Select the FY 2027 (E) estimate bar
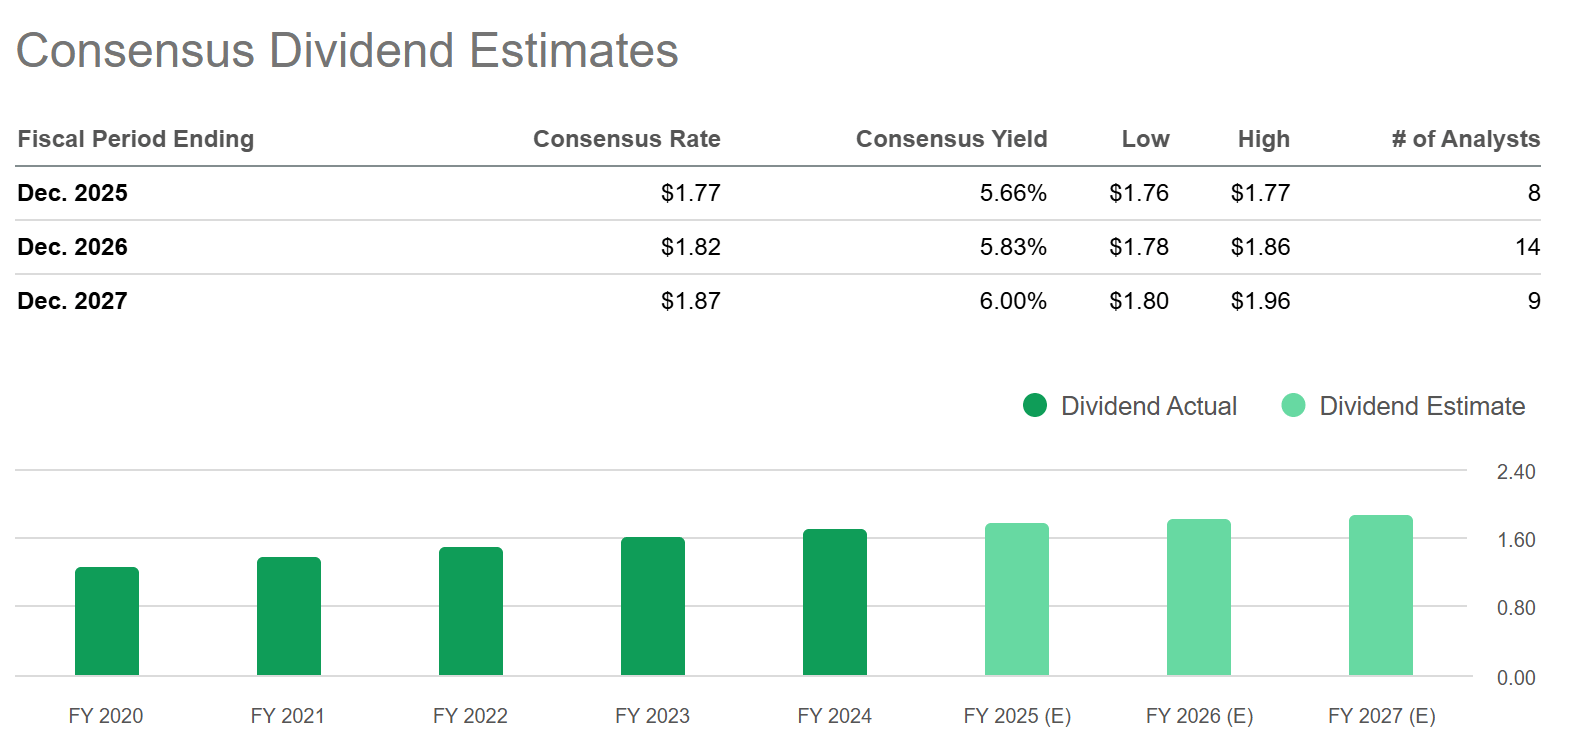The width and height of the screenshot is (1569, 749). tap(1381, 595)
